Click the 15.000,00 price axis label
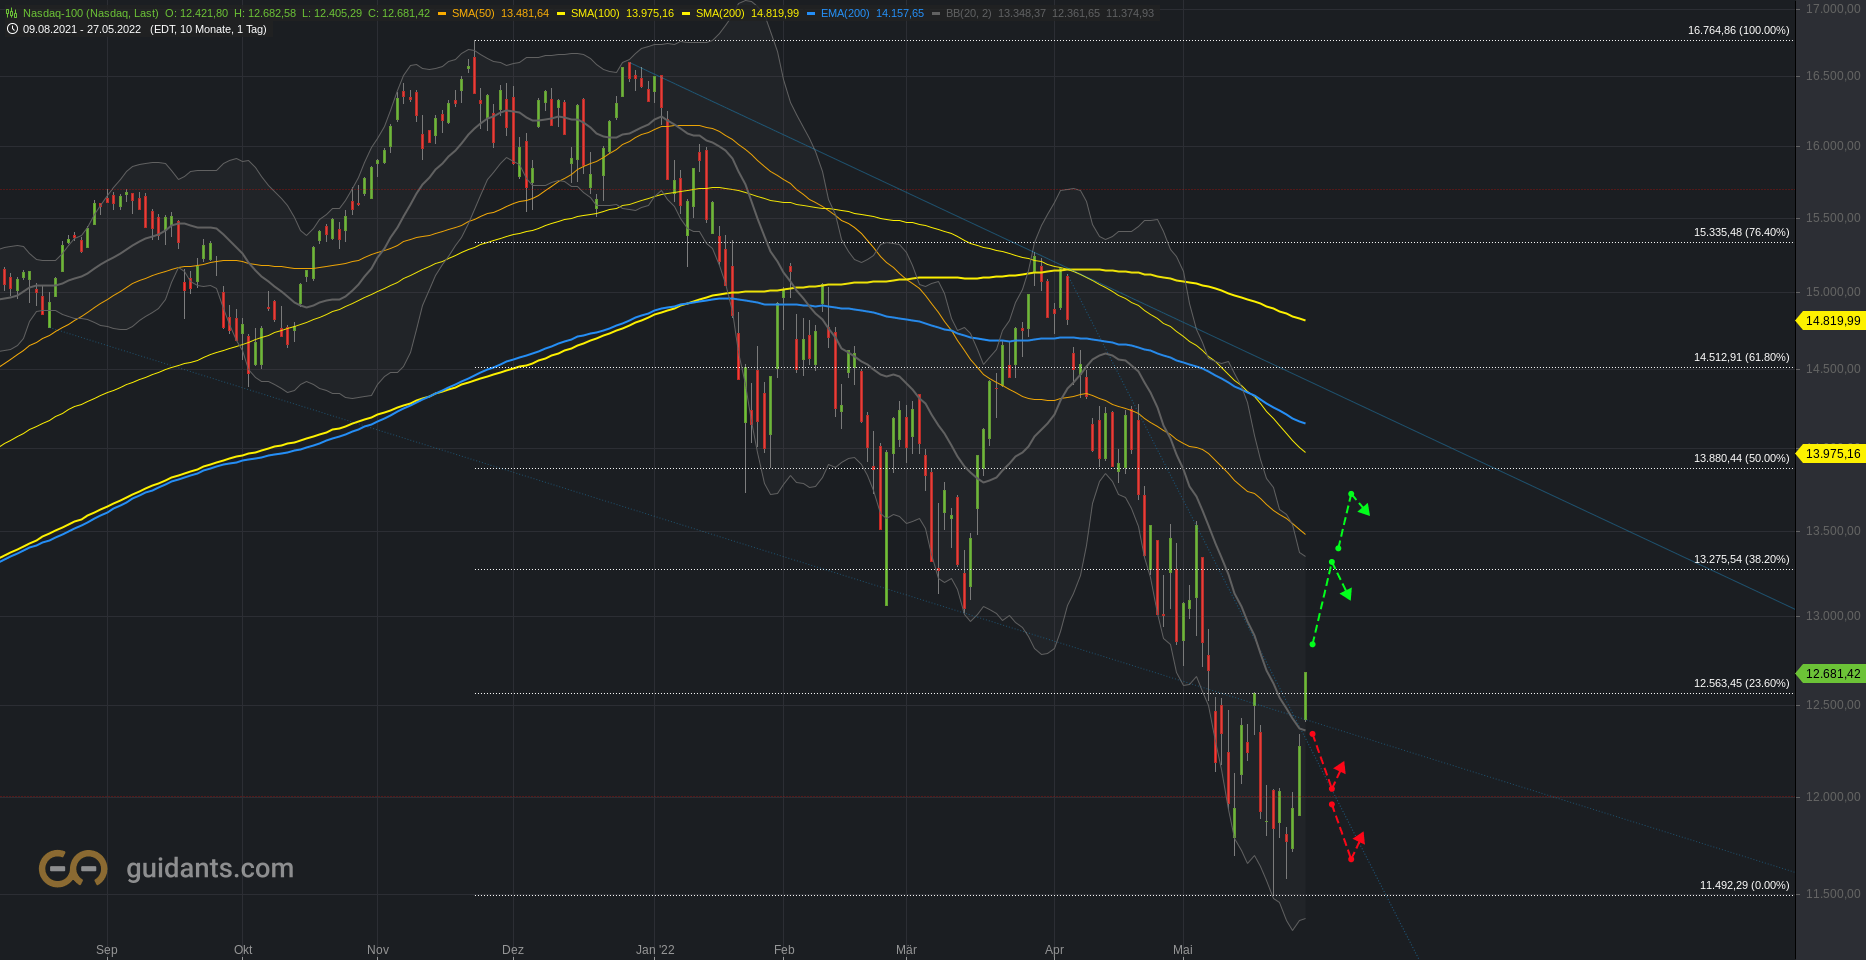This screenshot has height=960, width=1866. [x=1833, y=292]
